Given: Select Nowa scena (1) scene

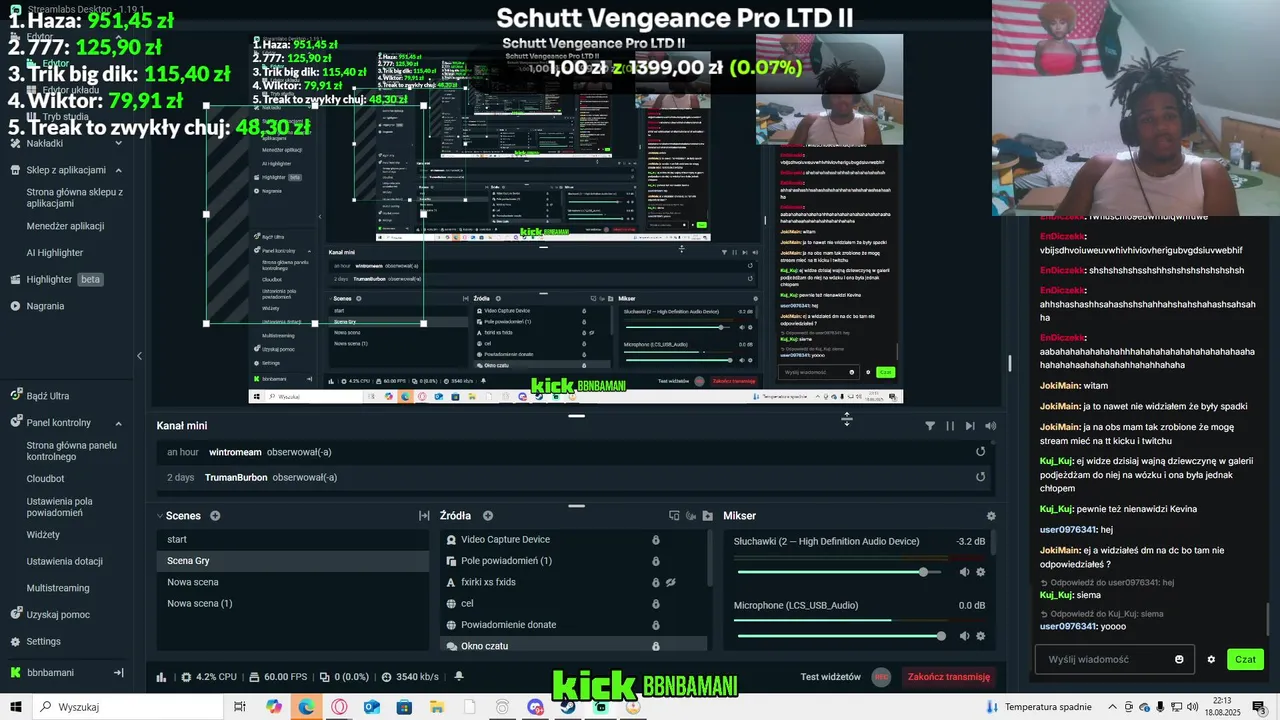Looking at the screenshot, I should point(292,603).
